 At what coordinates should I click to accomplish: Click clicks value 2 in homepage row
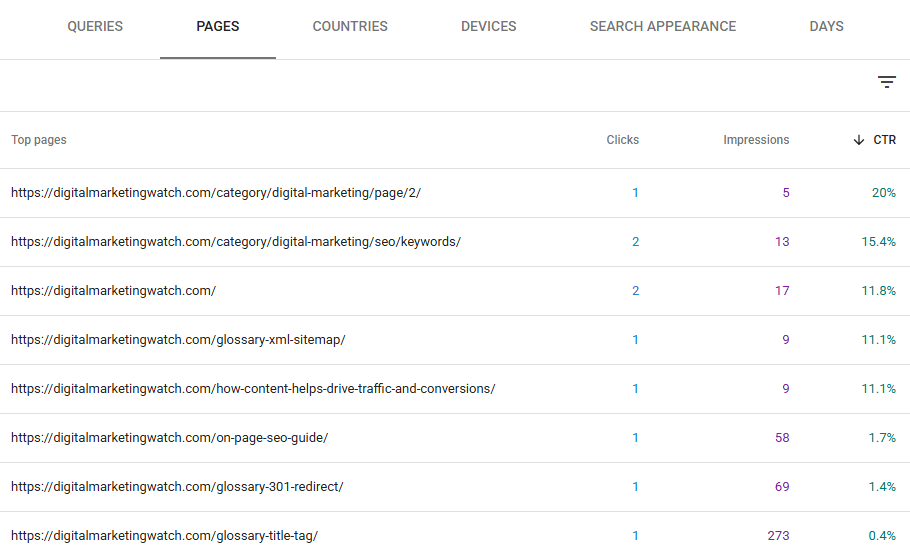635,291
